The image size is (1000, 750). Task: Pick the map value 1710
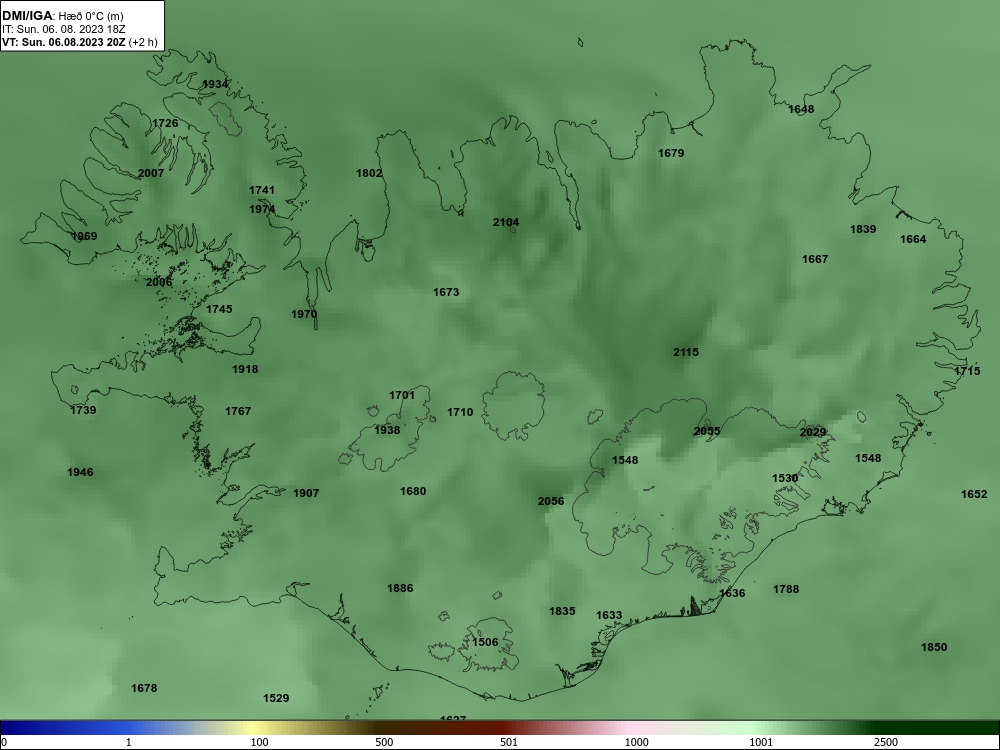coord(460,413)
